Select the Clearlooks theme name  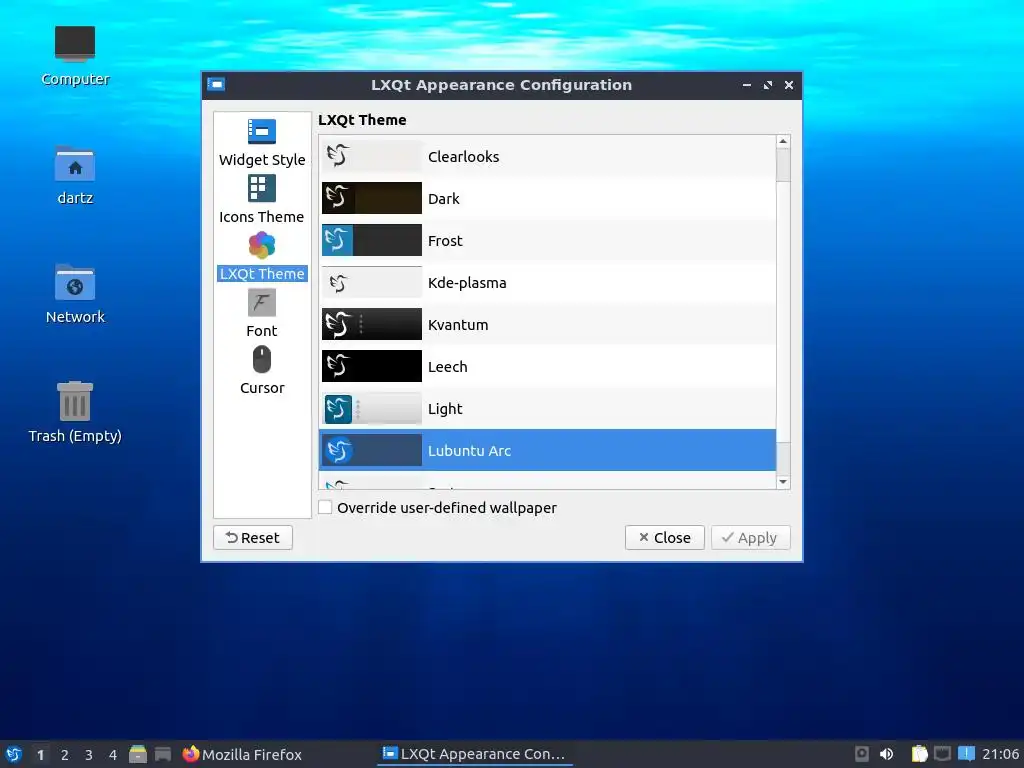point(463,157)
